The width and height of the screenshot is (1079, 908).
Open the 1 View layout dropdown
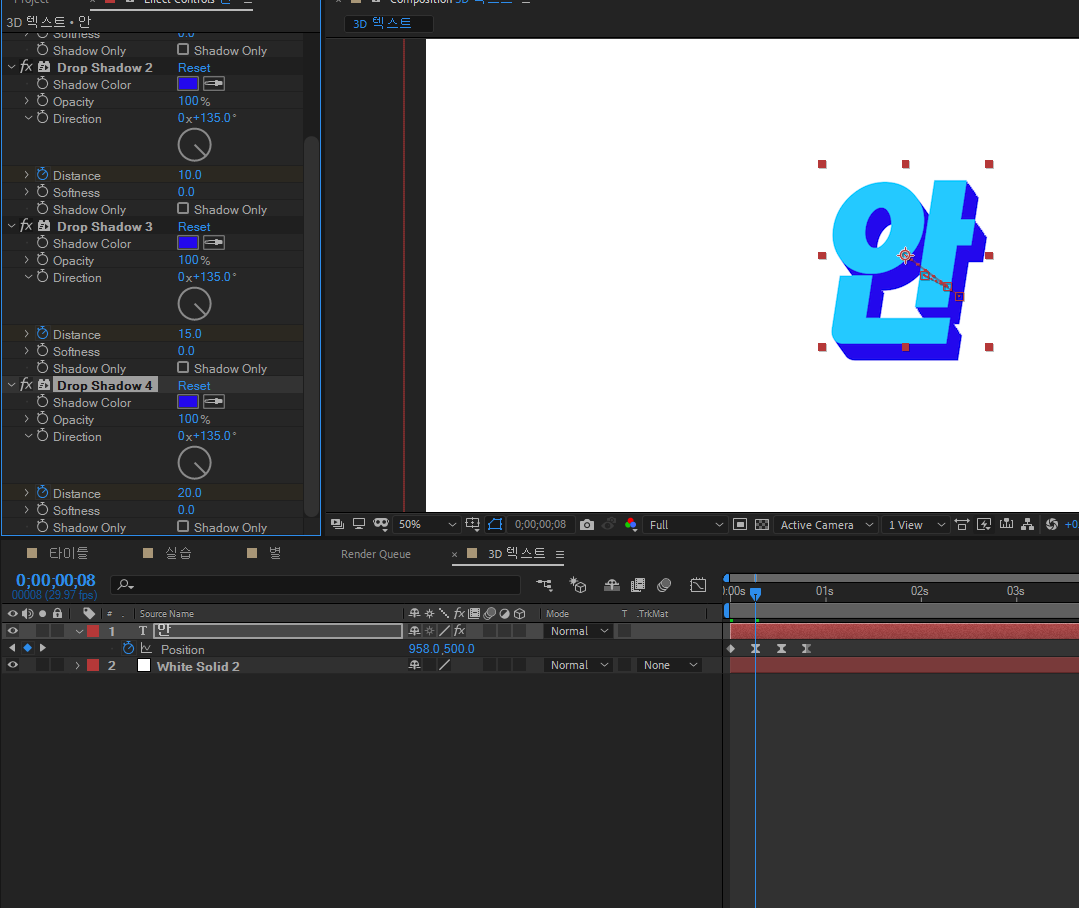click(916, 525)
